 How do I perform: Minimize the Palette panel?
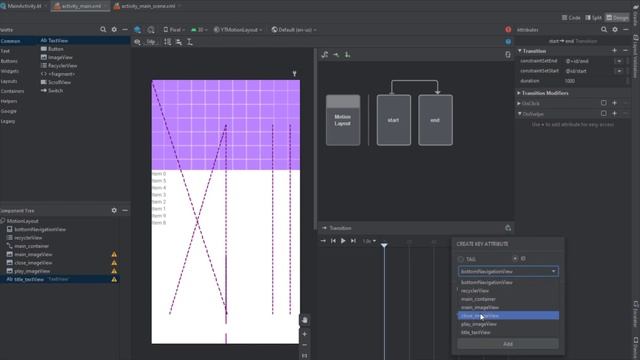(x=125, y=29)
